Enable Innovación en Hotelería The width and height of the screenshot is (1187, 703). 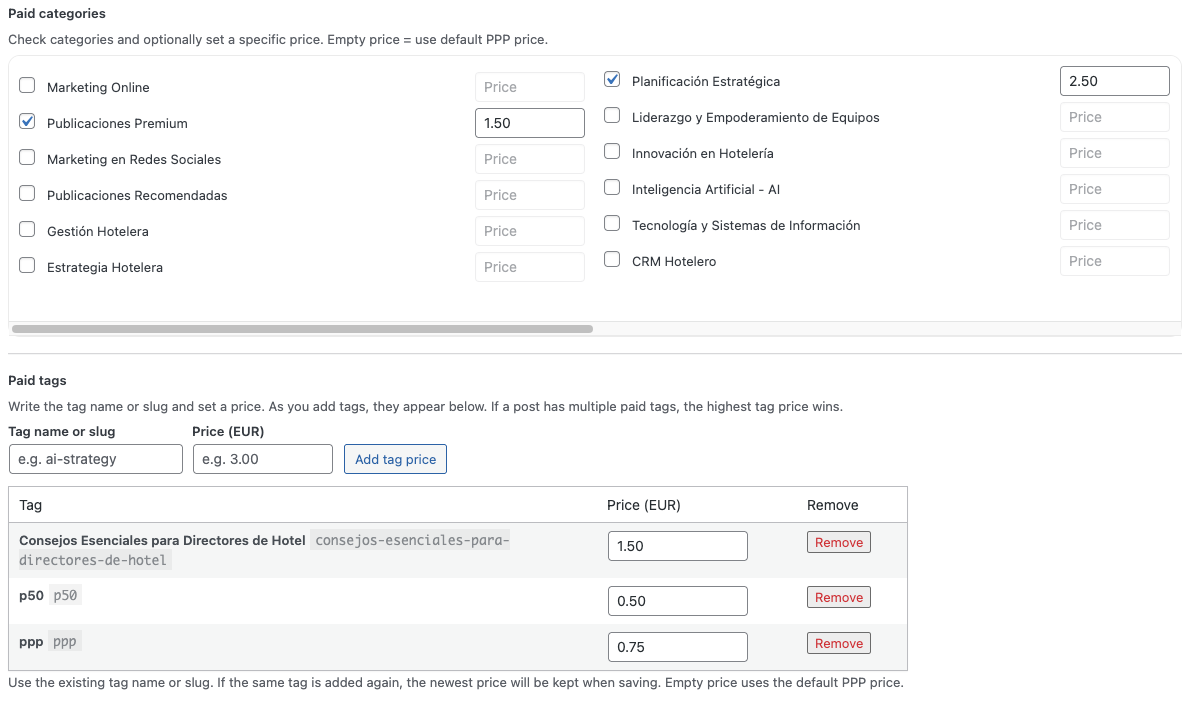point(611,151)
